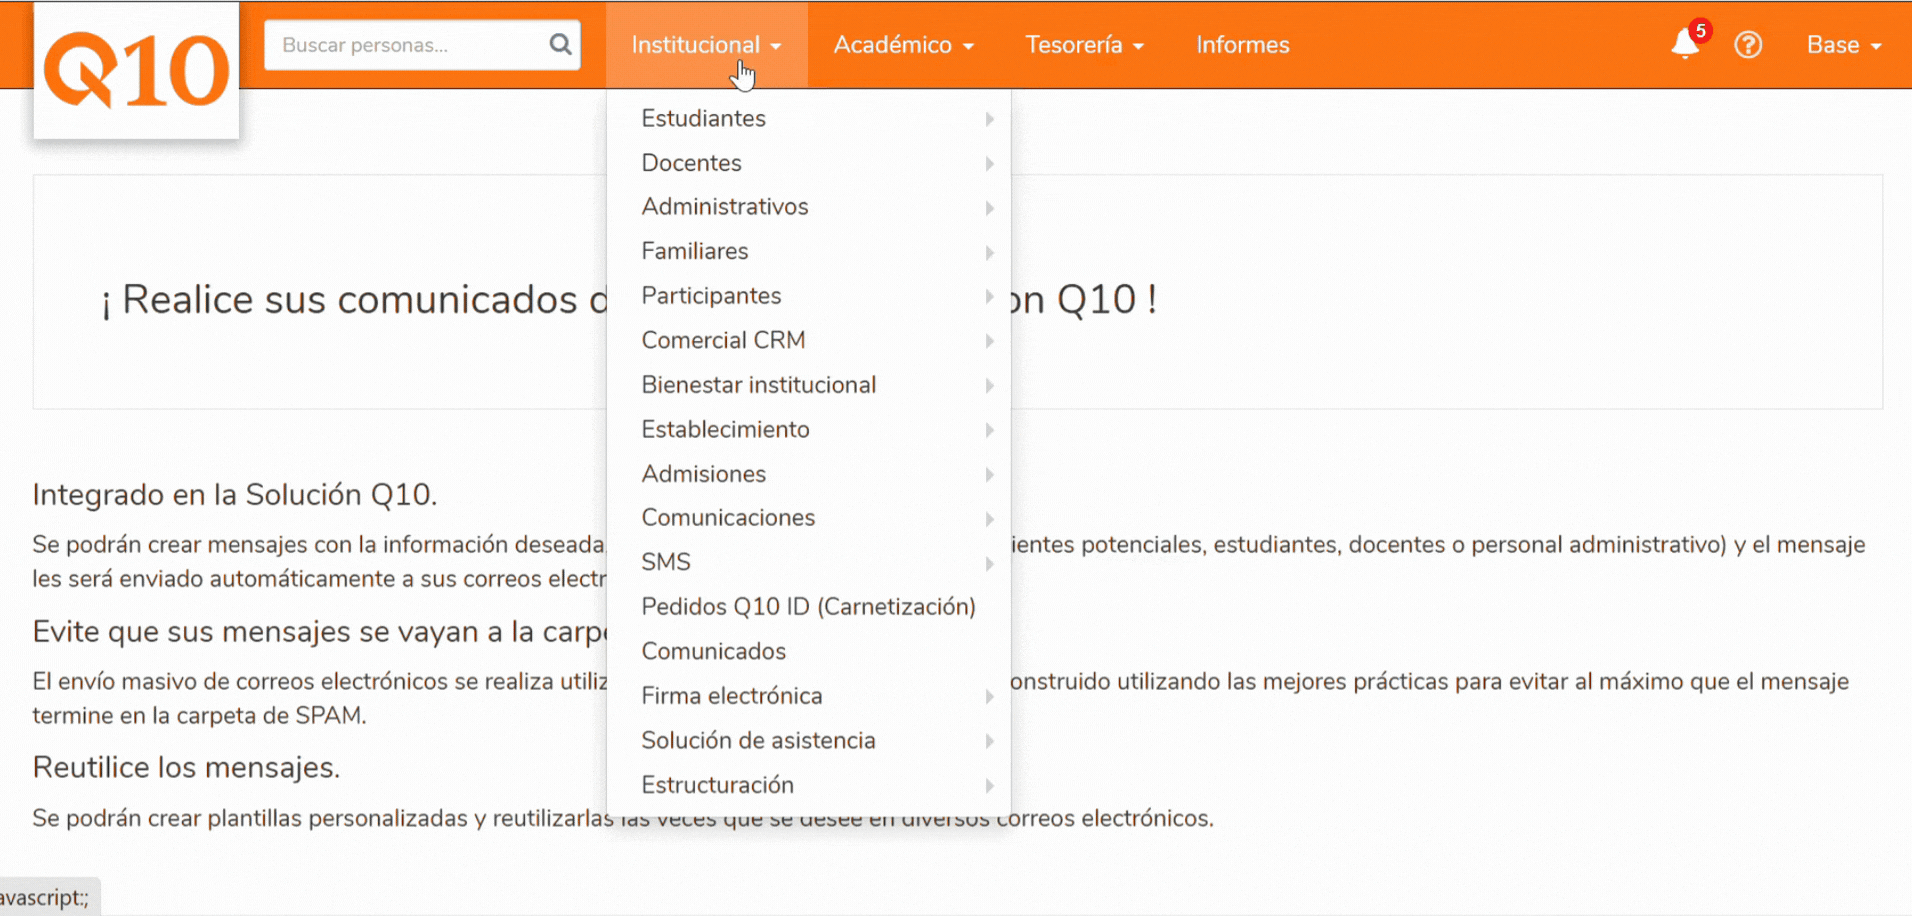The width and height of the screenshot is (1912, 916).
Task: Open the help question mark icon
Action: click(1748, 45)
